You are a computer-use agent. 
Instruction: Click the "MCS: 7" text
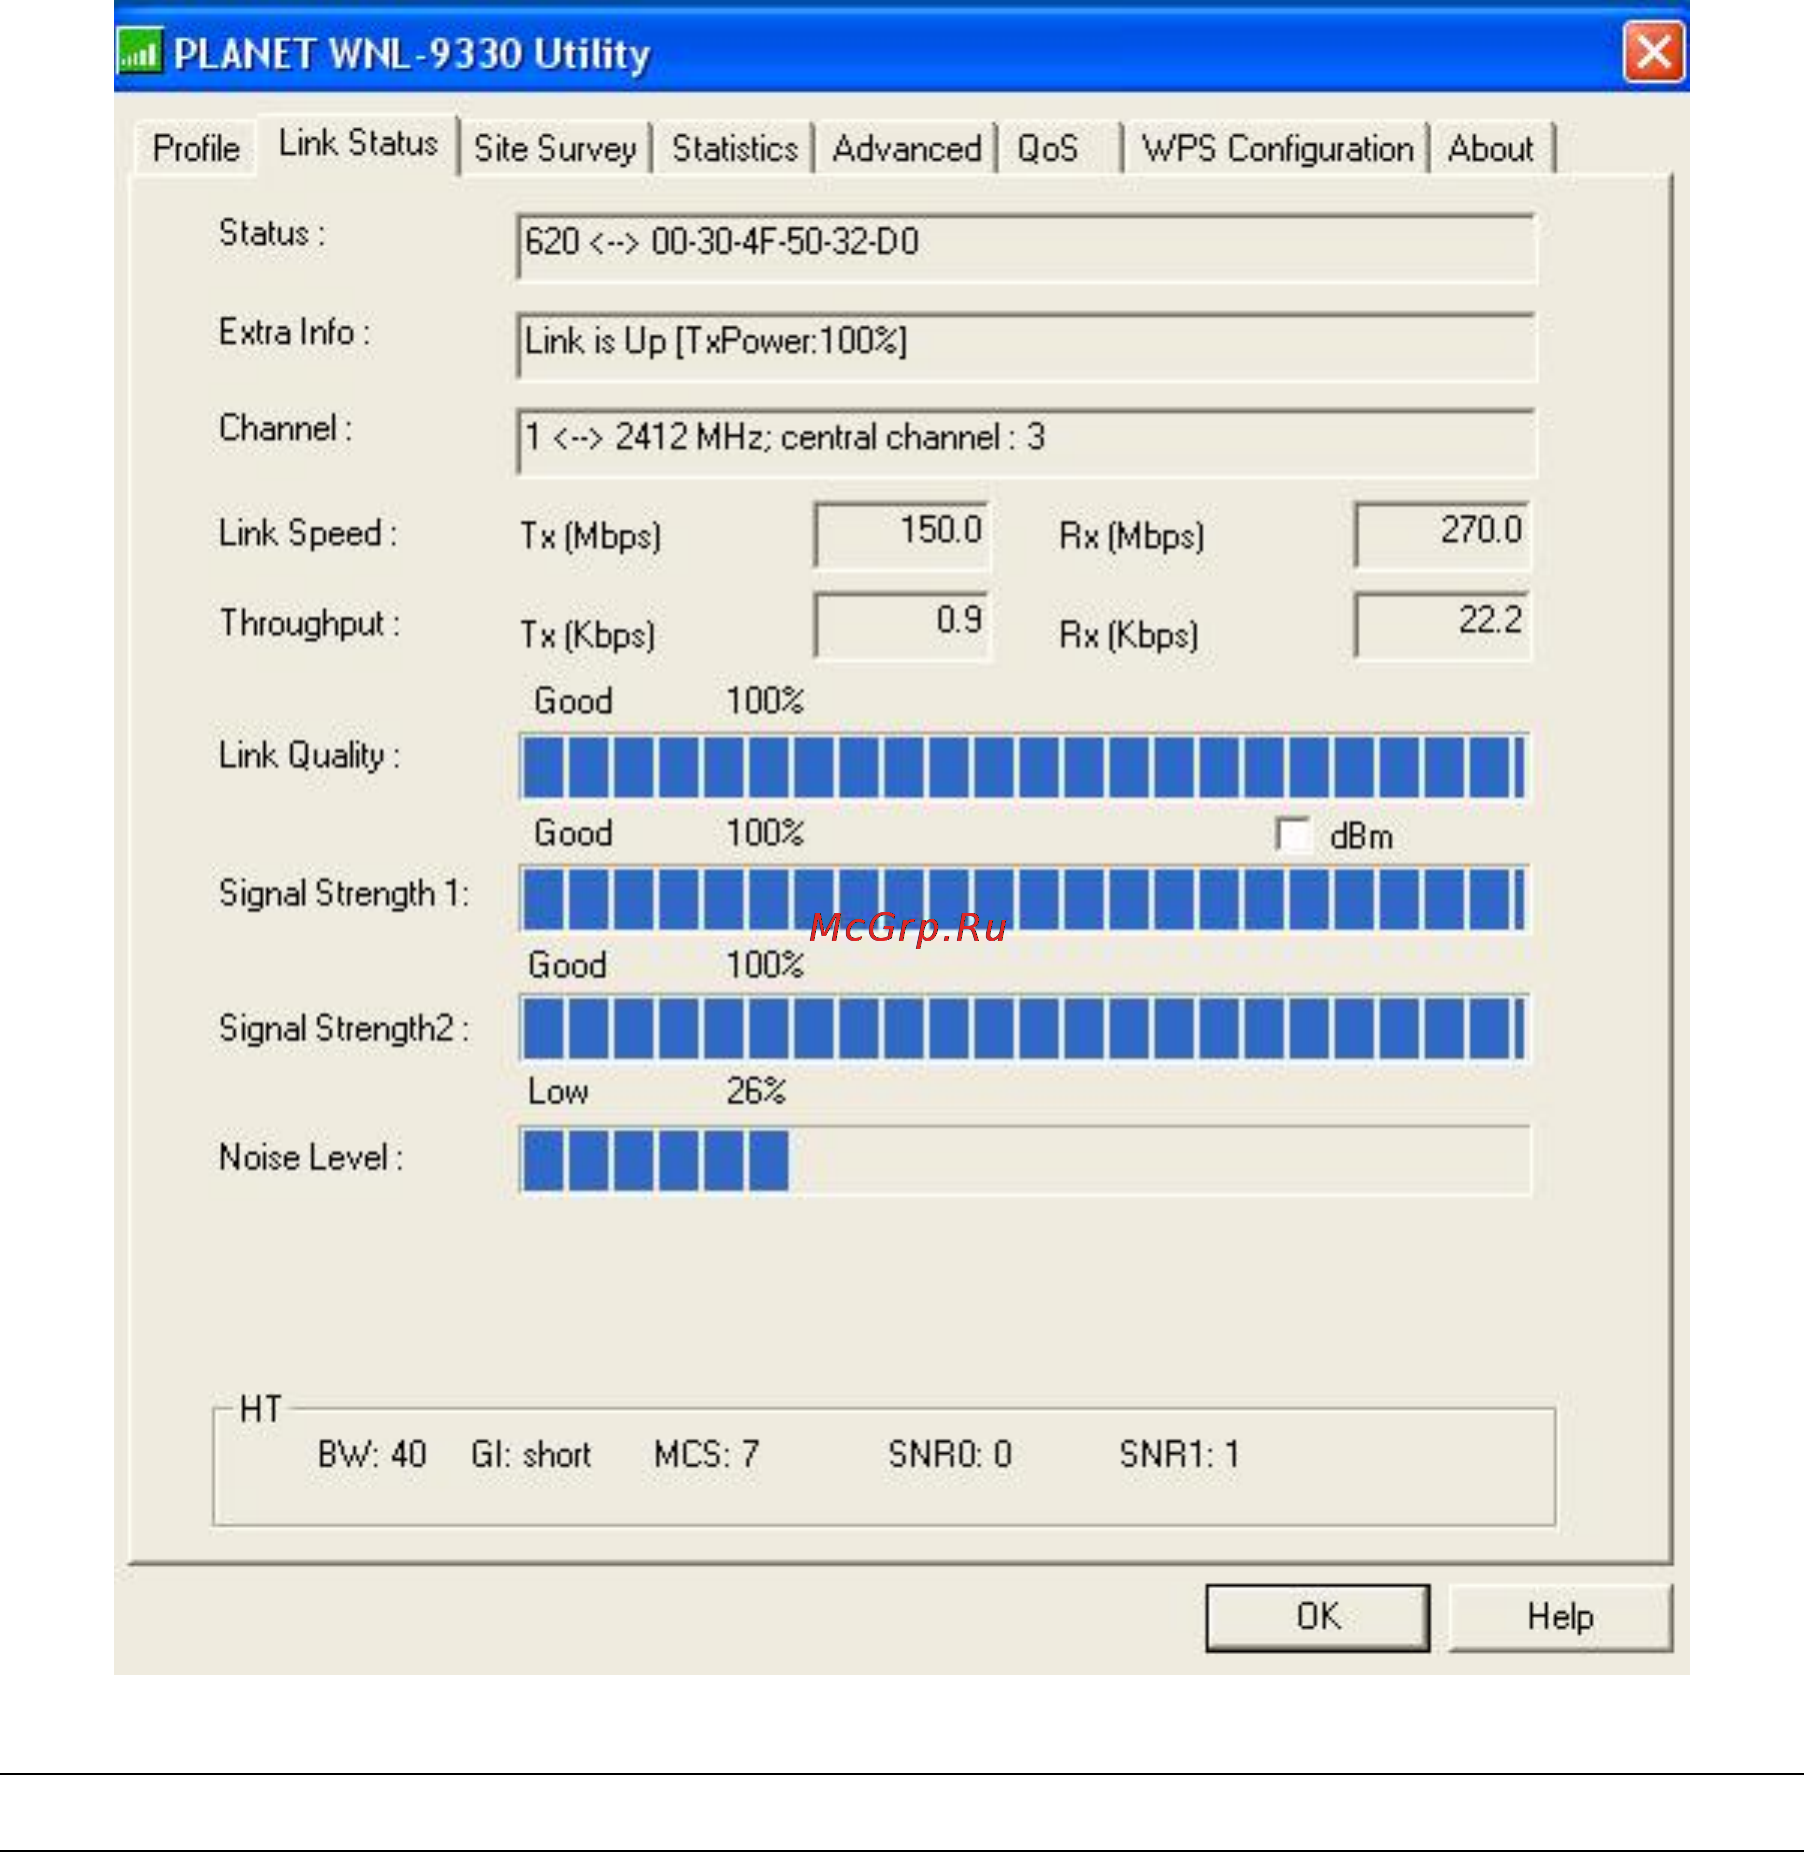(707, 1454)
